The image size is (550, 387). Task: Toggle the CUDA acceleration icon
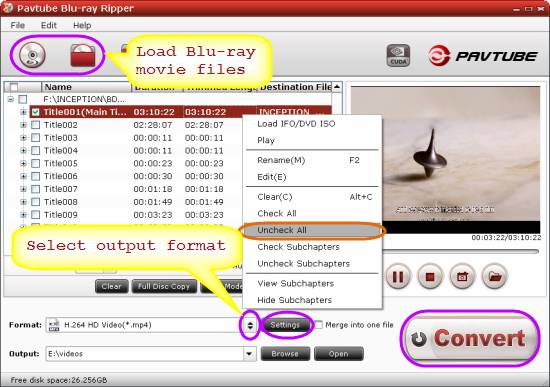398,55
